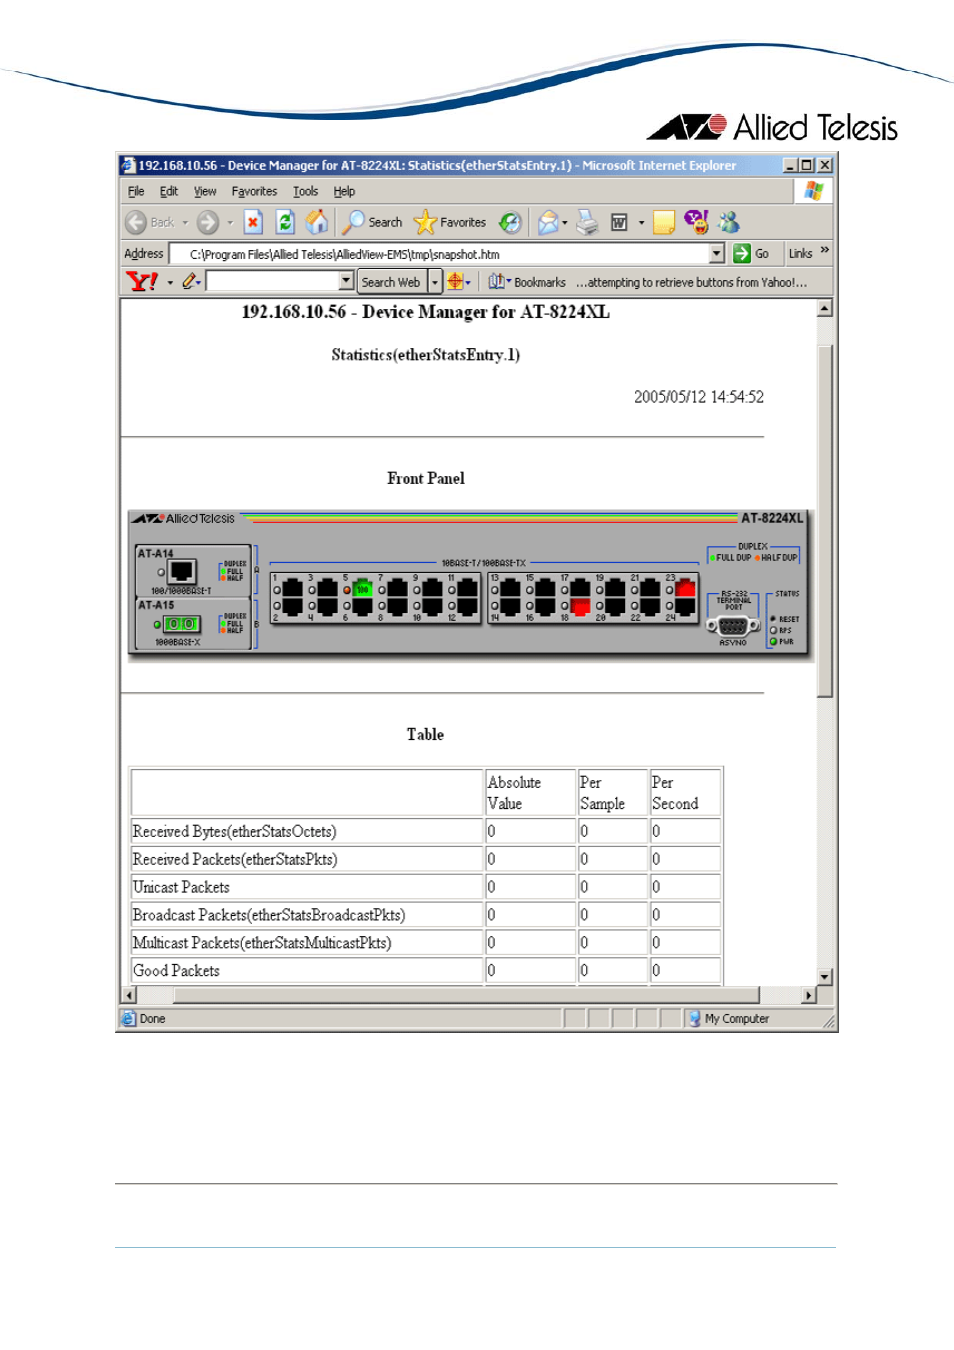
Task: Click the orange crosshair Yahoo toolbar icon
Action: pyautogui.click(x=455, y=281)
